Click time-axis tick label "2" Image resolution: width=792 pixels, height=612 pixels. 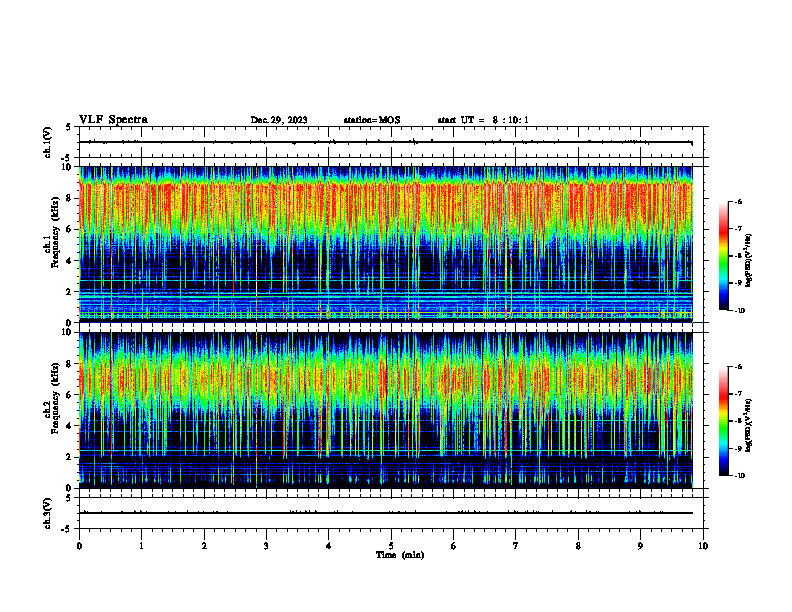pos(204,546)
